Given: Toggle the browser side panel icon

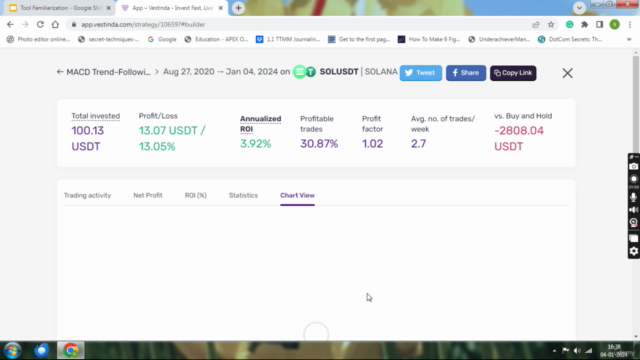Looking at the screenshot, I should tap(599, 24).
